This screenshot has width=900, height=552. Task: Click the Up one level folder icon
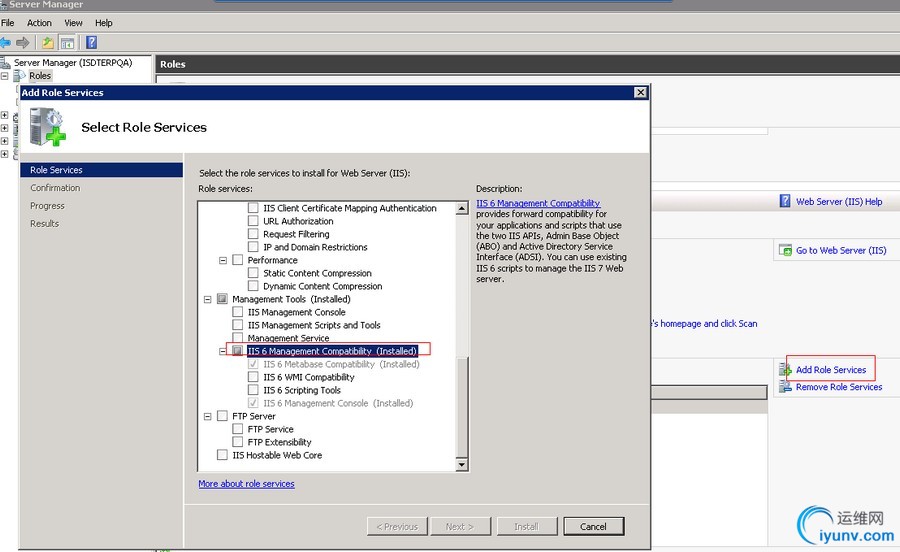tap(48, 42)
